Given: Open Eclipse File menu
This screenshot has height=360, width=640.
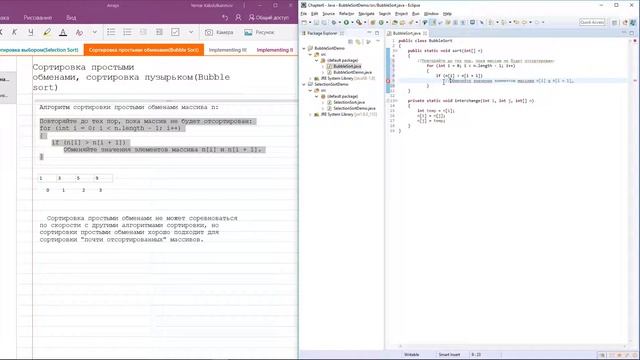Looking at the screenshot, I should click(304, 14).
